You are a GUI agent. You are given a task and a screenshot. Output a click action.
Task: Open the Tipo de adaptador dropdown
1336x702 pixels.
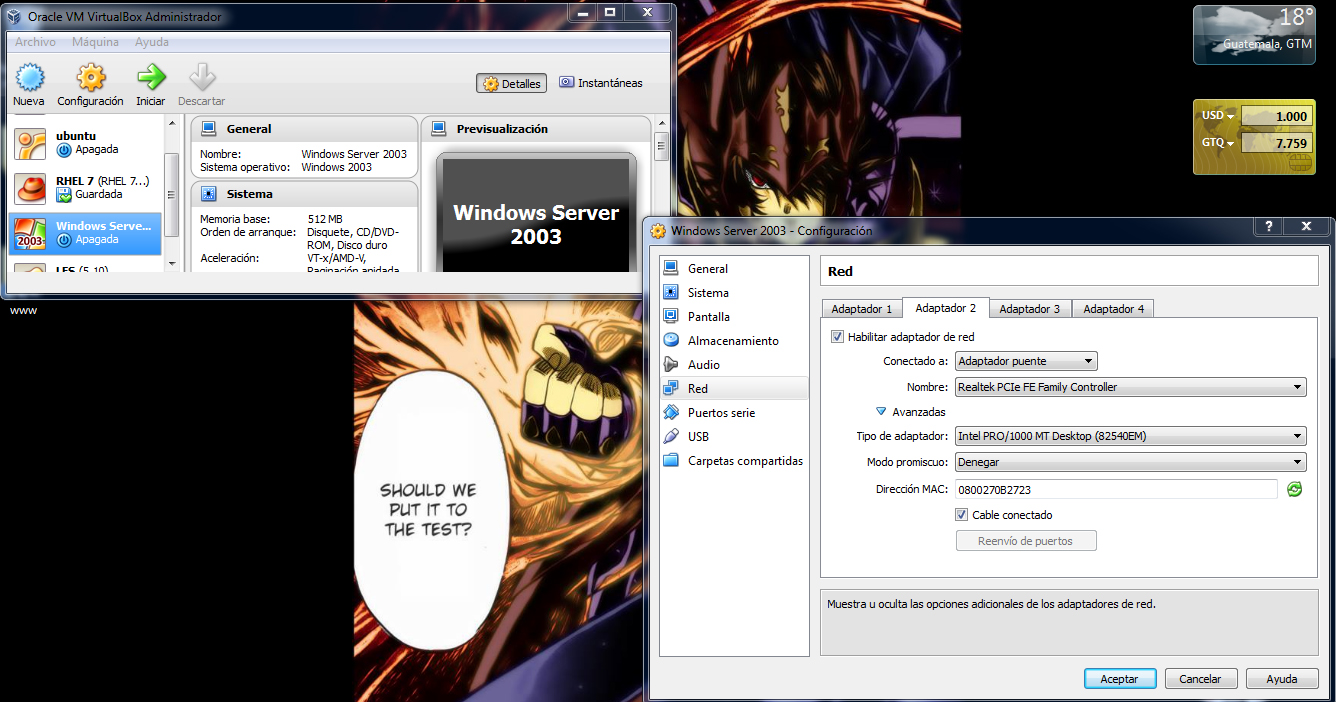[x=1130, y=436]
